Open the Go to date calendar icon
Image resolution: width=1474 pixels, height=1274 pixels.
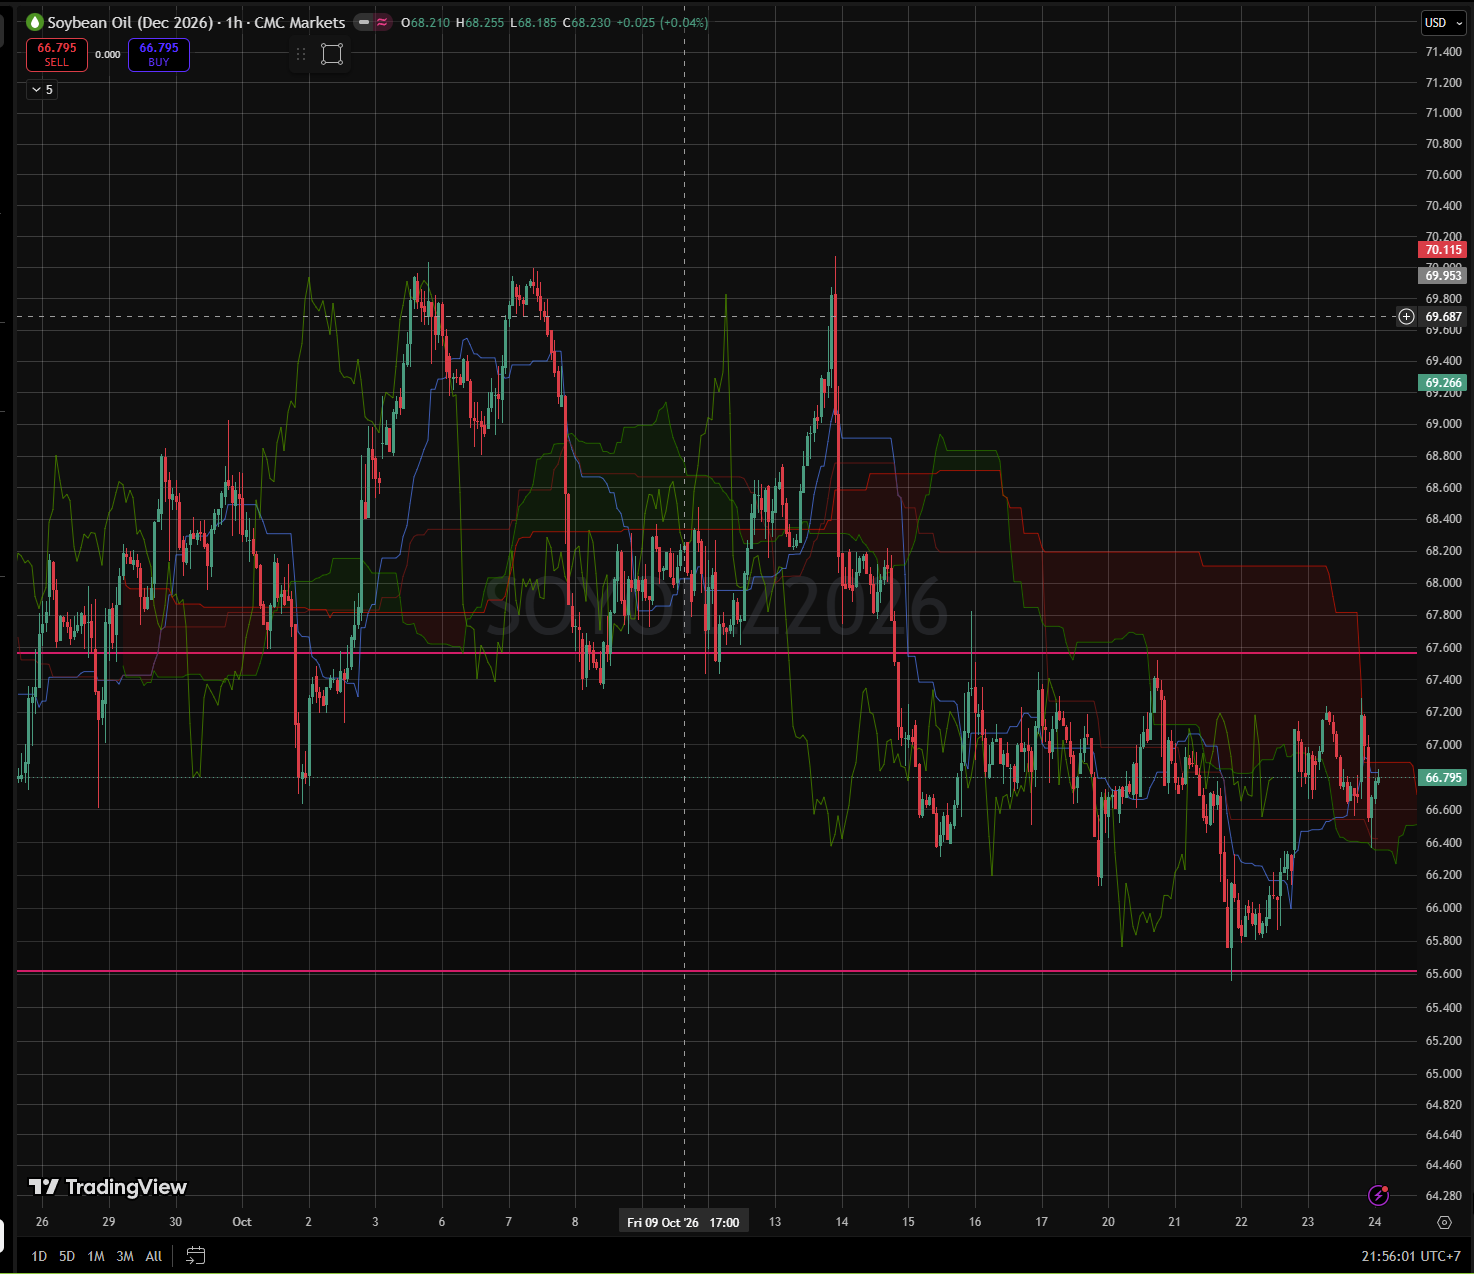(196, 1255)
